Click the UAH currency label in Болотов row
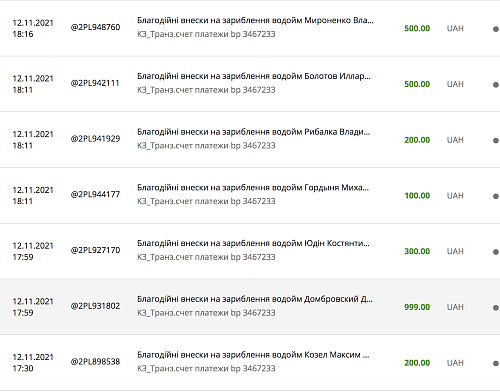Viewport: 500px width, 392px height. (x=455, y=84)
